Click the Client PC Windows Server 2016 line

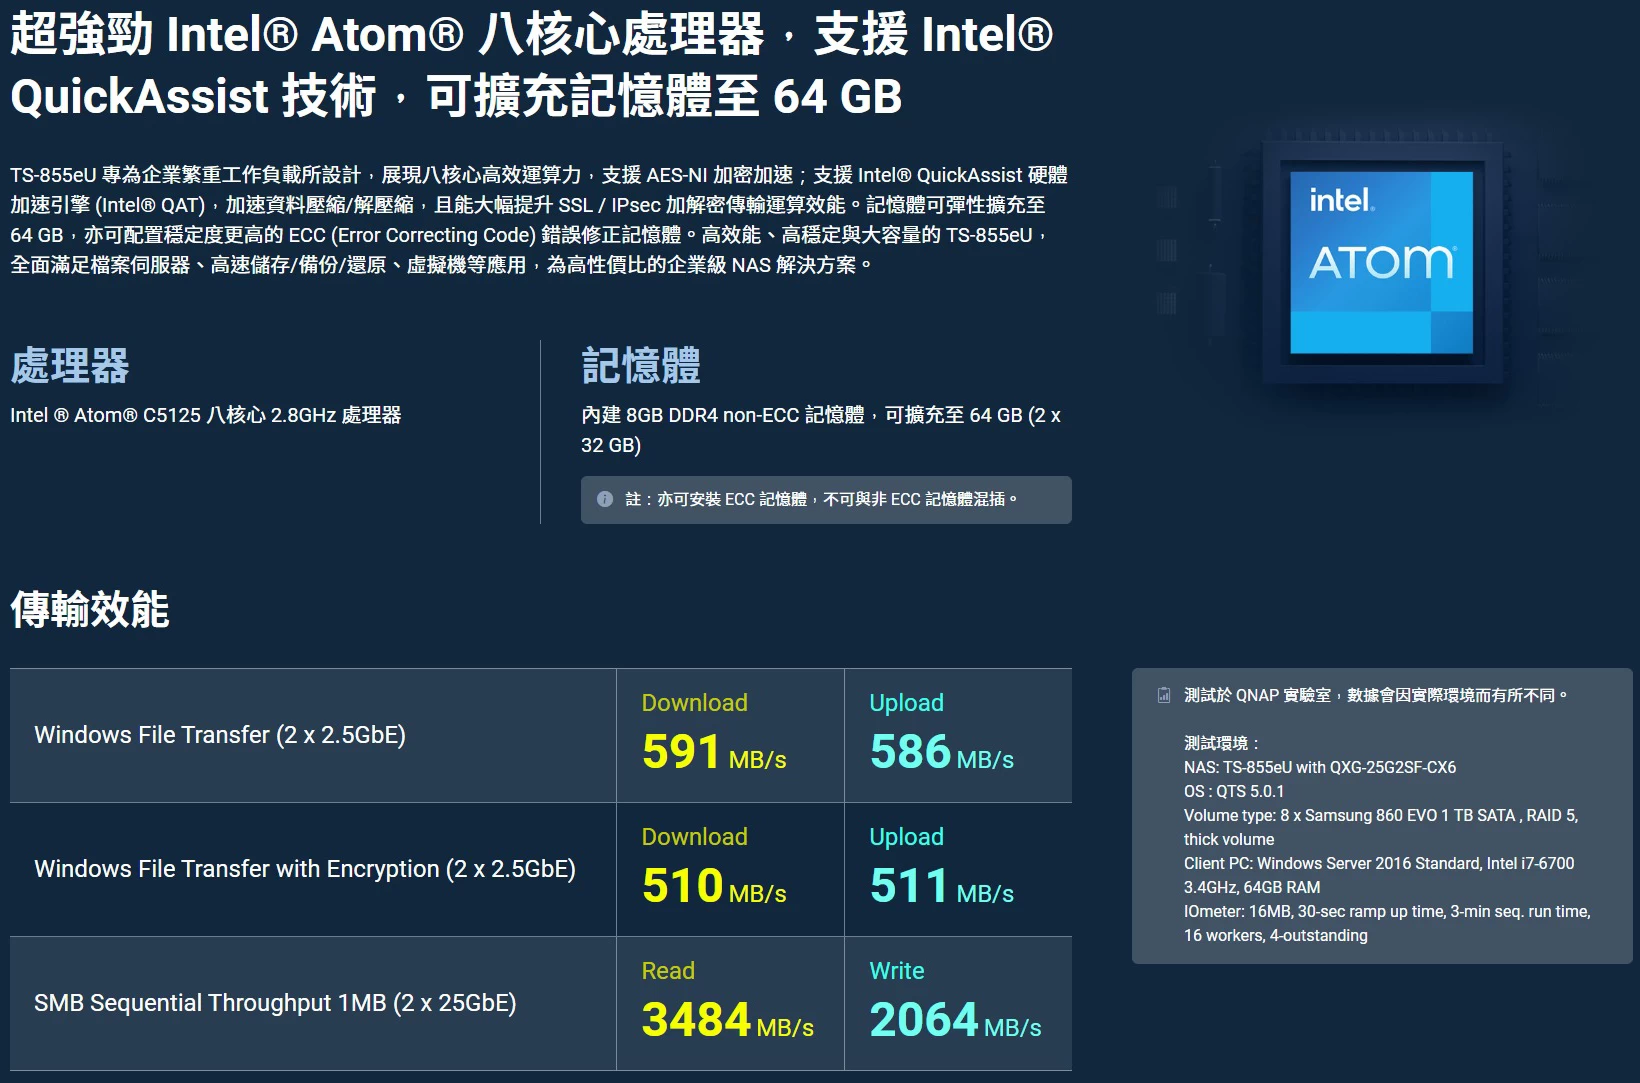(x=1379, y=875)
